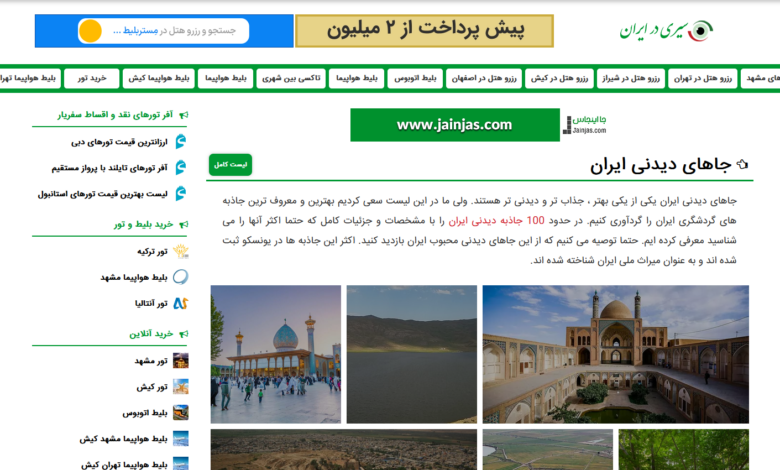Click the Seiri dar Iran site logo
Image resolution: width=780 pixels, height=470 pixels.
coord(665,30)
